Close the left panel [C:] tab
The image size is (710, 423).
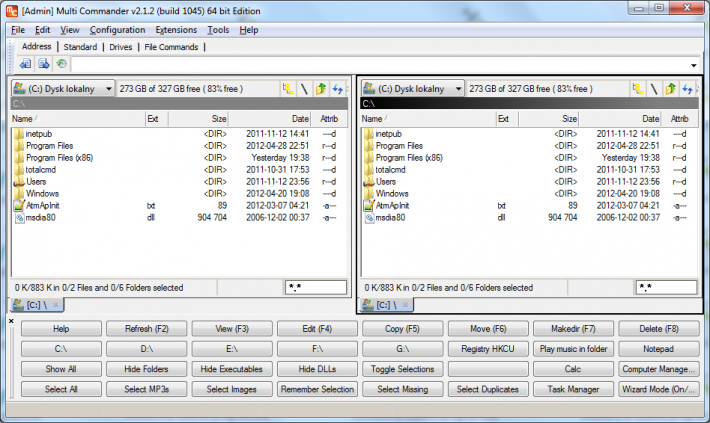click(56, 305)
